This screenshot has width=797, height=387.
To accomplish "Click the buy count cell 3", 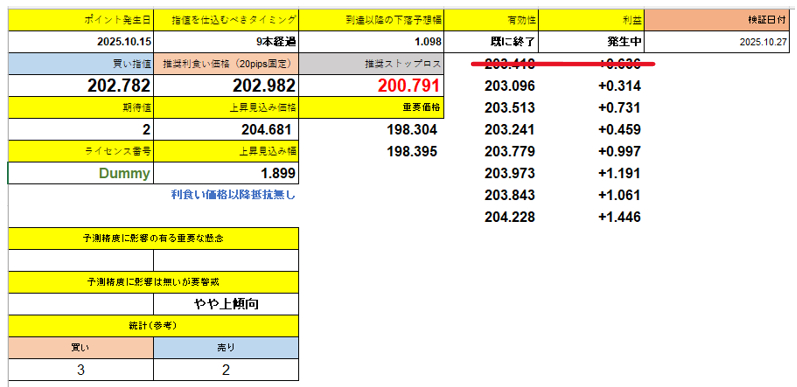I will click(x=81, y=370).
